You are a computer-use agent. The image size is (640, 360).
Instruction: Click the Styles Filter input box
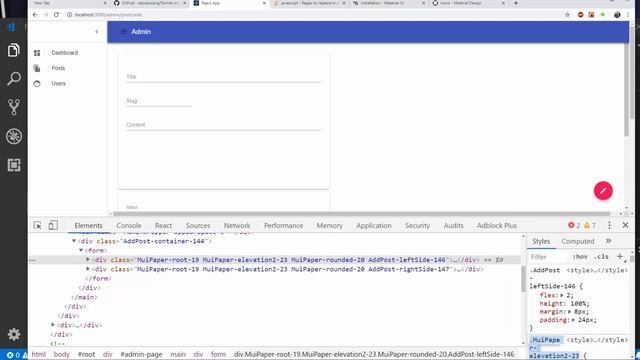tap(549, 257)
